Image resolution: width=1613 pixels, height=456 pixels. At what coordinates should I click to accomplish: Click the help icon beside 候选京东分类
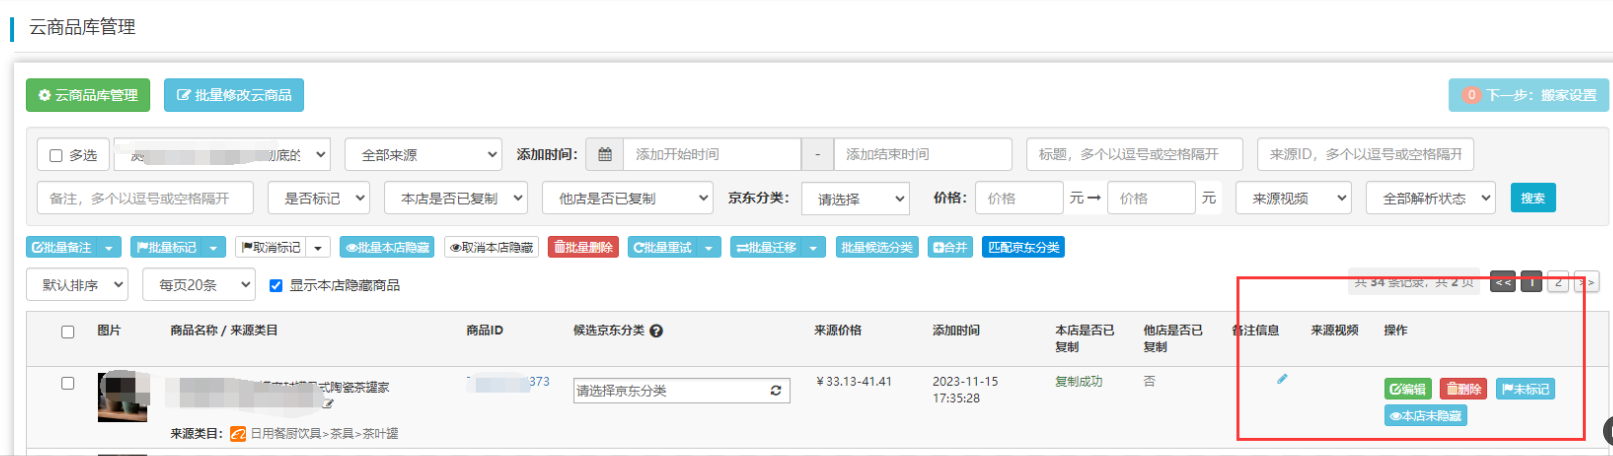click(x=656, y=331)
